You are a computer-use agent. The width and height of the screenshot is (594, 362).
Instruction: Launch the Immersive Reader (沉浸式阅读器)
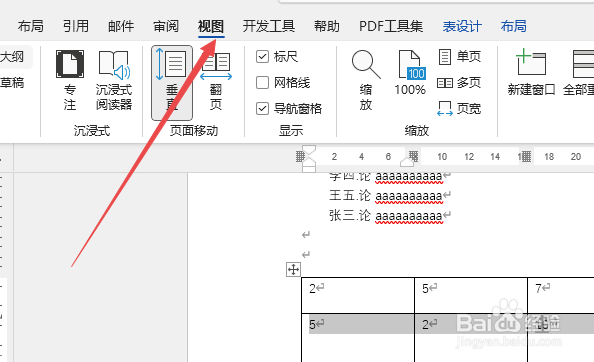[x=114, y=80]
